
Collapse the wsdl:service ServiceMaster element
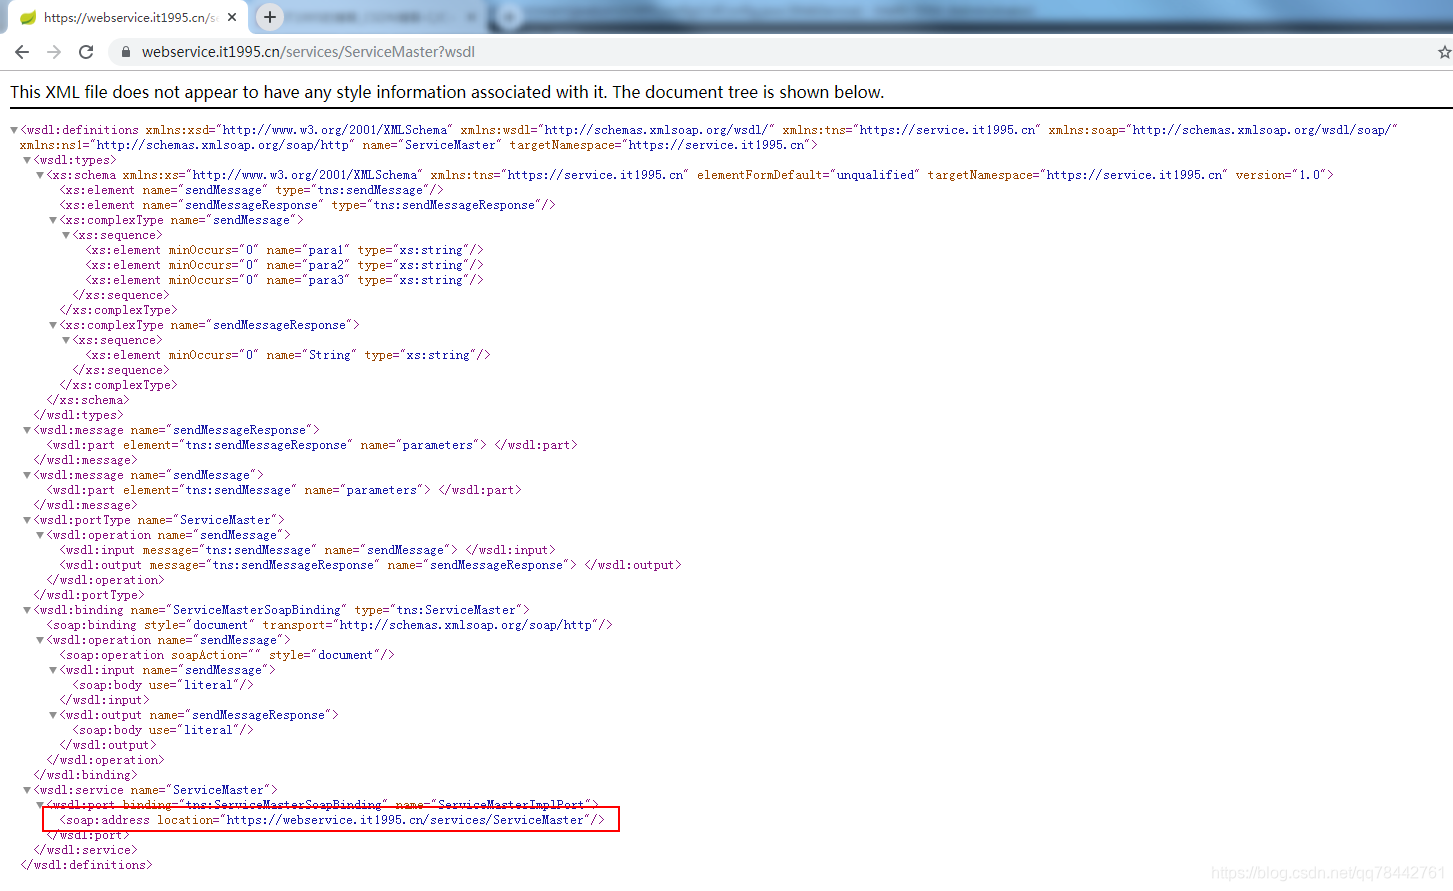pyautogui.click(x=26, y=789)
